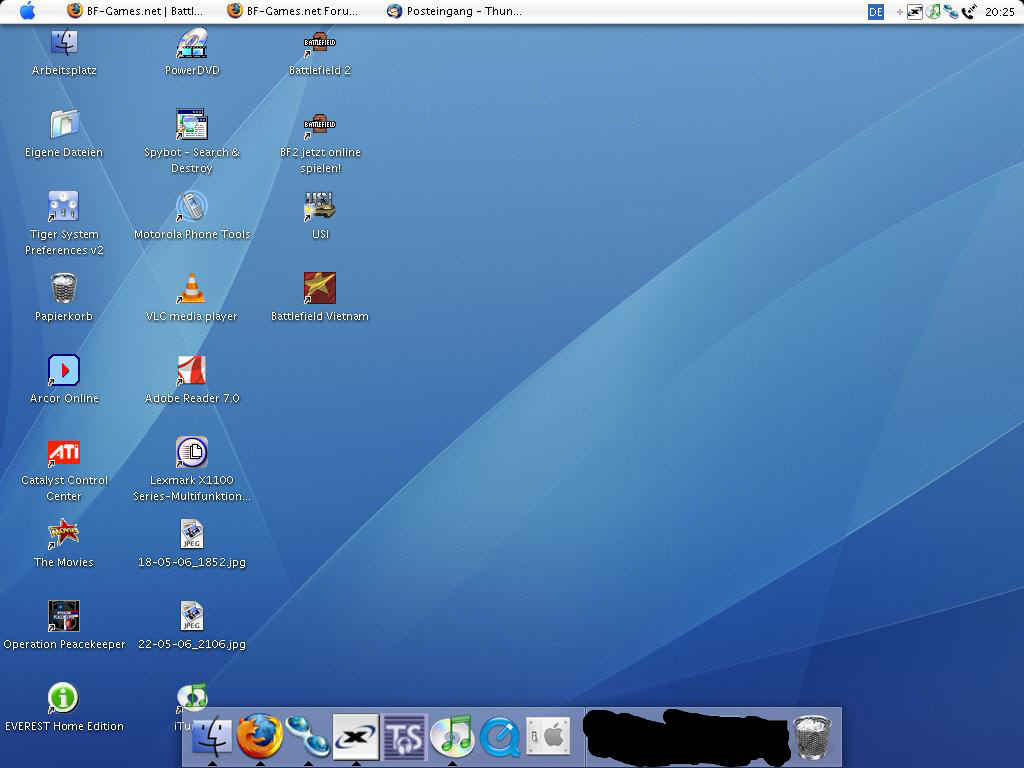Show hidden tray icons with plus arrow
Viewport: 1024px width, 768px height.
coord(899,12)
